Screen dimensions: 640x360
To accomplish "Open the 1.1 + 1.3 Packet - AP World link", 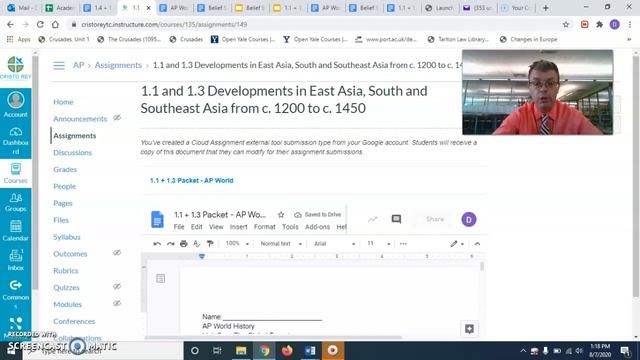I will (191, 180).
